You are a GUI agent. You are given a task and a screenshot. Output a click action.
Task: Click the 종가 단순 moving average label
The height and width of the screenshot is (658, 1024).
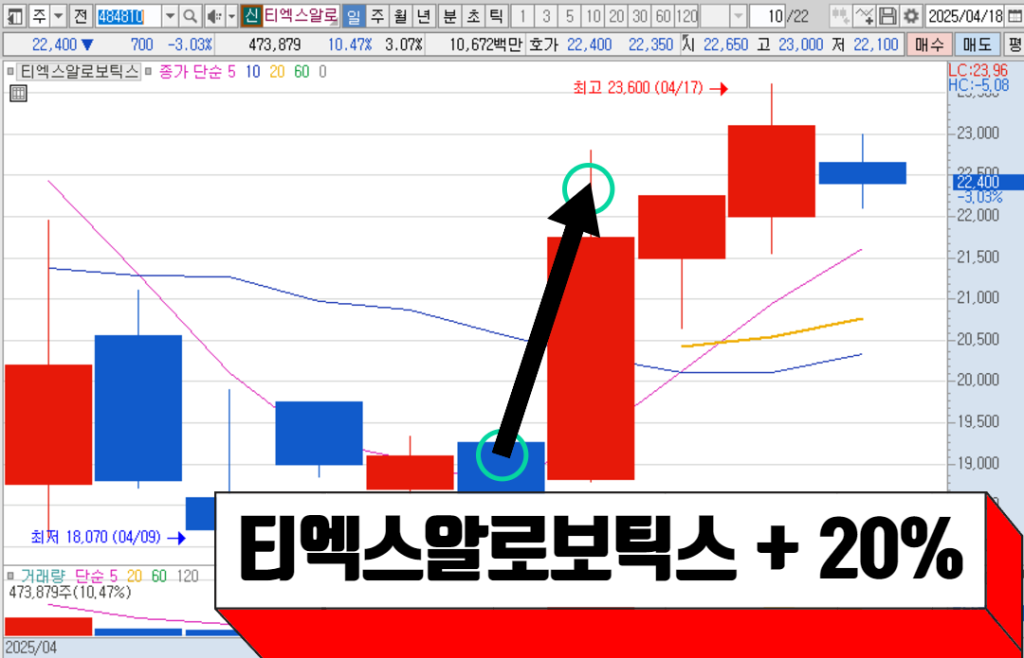190,71
